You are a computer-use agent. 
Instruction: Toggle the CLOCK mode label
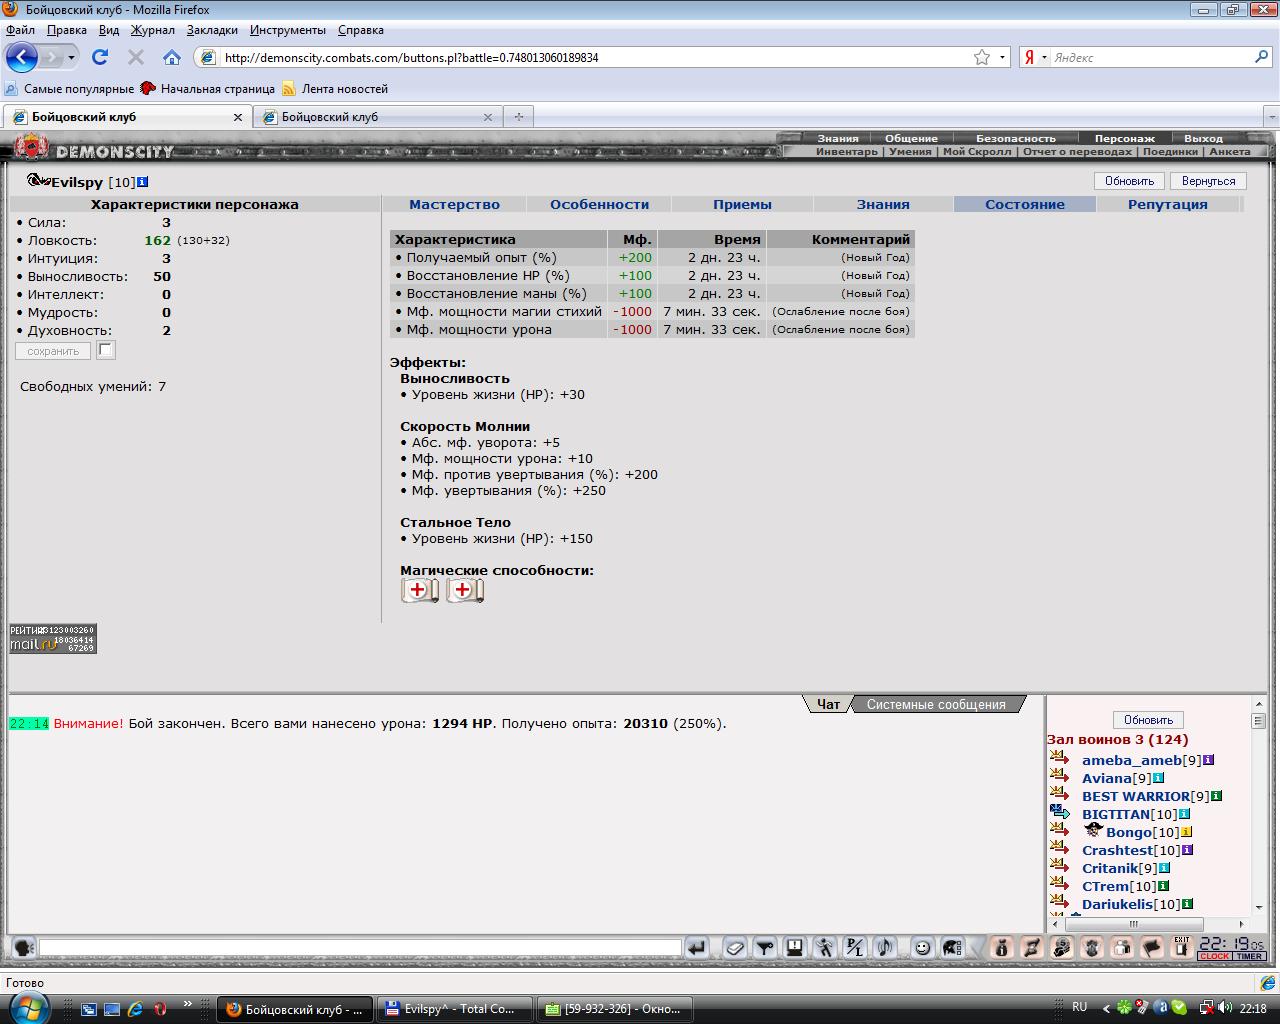coord(1215,956)
